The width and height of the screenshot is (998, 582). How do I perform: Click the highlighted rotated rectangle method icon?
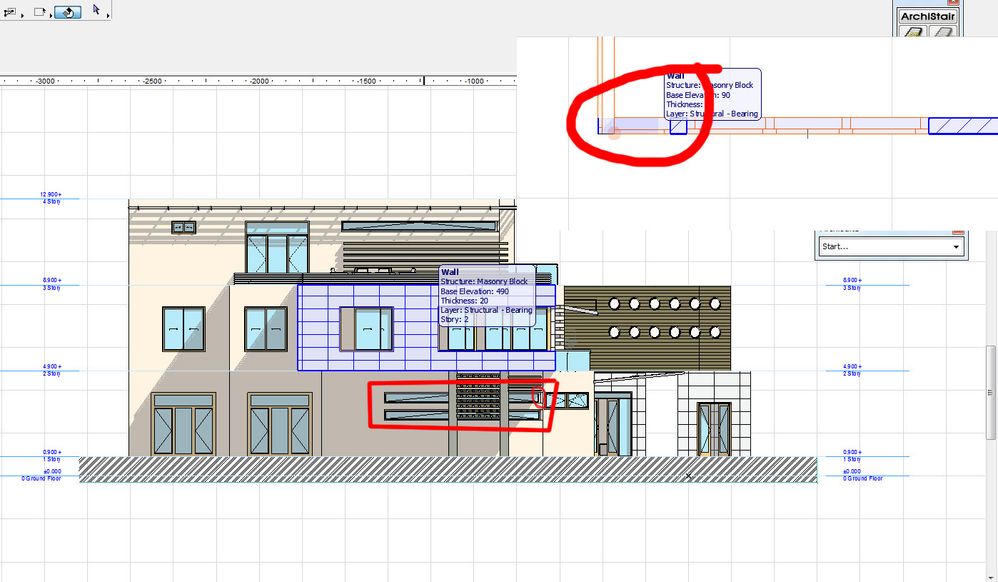click(67, 12)
